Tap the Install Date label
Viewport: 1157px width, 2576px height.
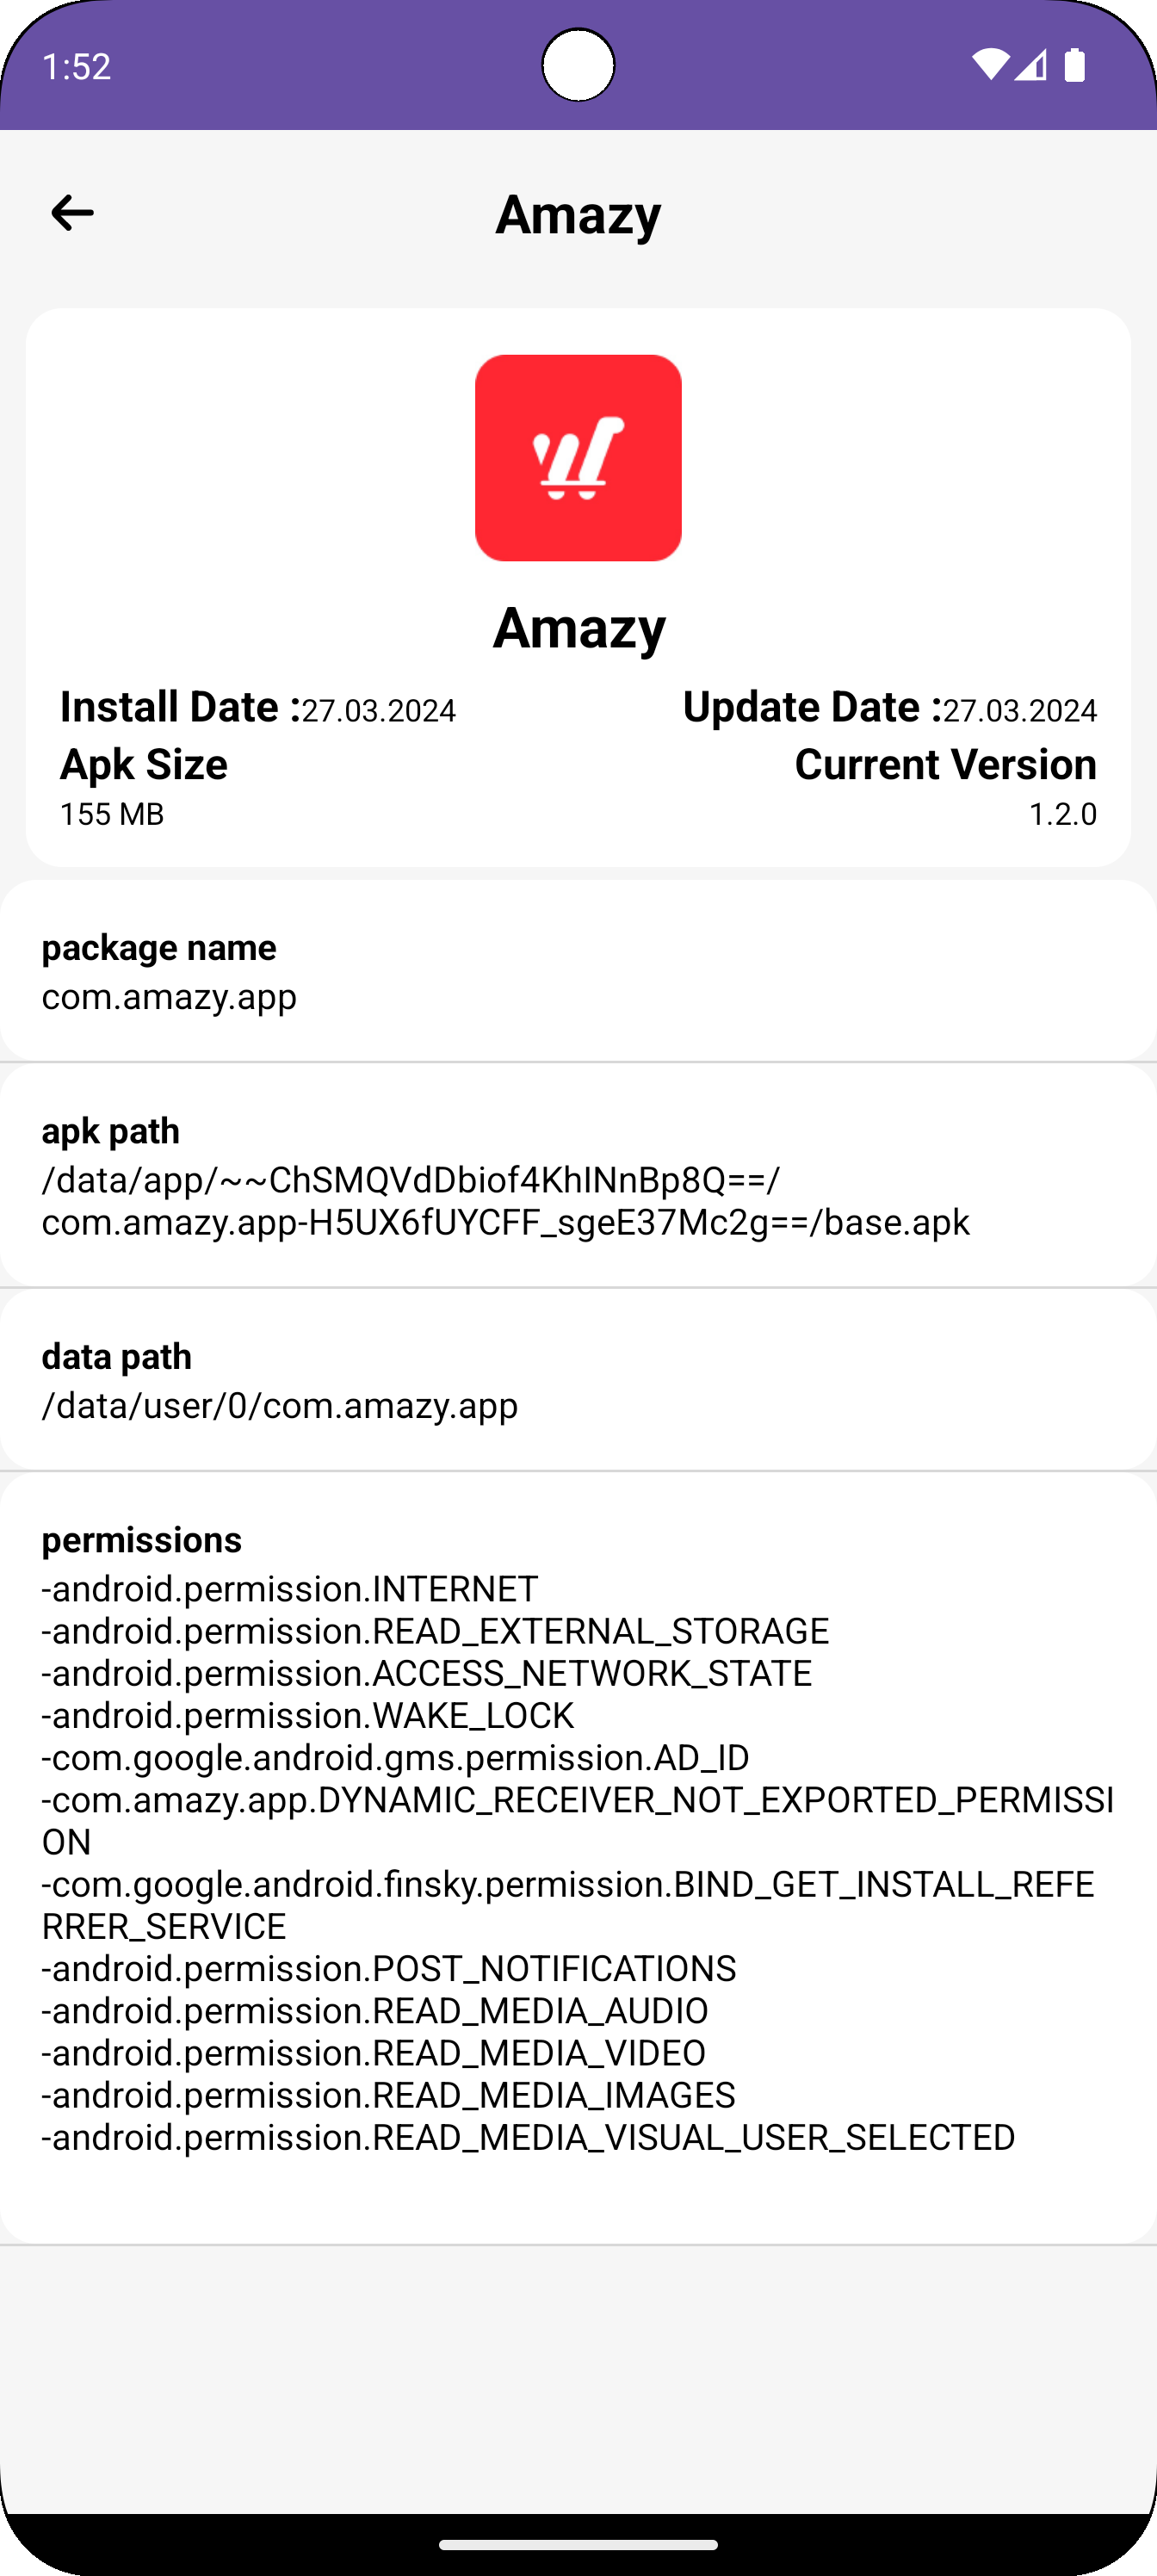(x=180, y=707)
